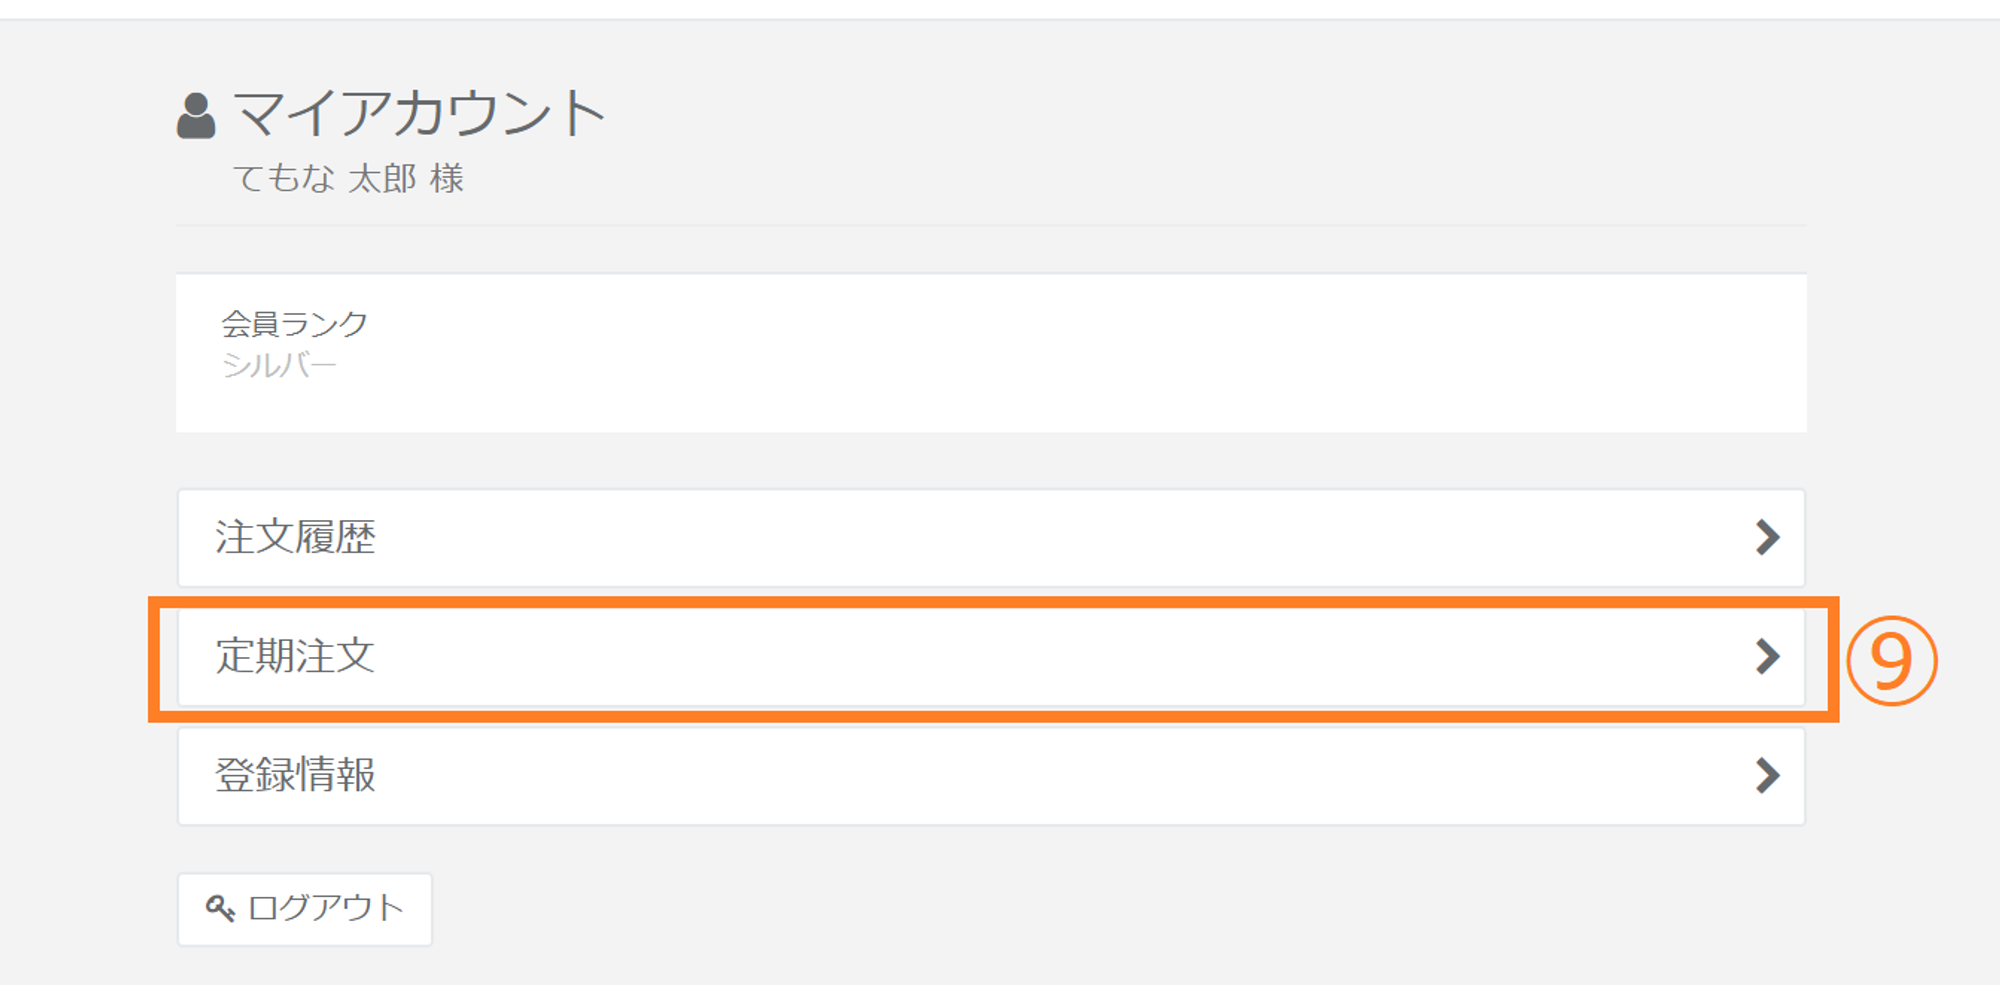Click the empty middle of 登録情報 row
2000x985 pixels.
[x=990, y=776]
